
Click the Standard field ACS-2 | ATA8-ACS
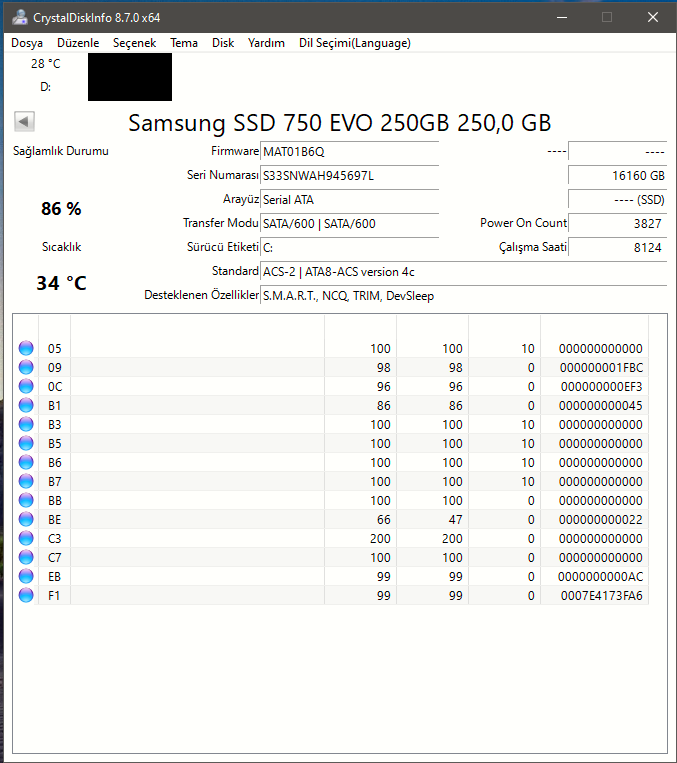coord(463,272)
